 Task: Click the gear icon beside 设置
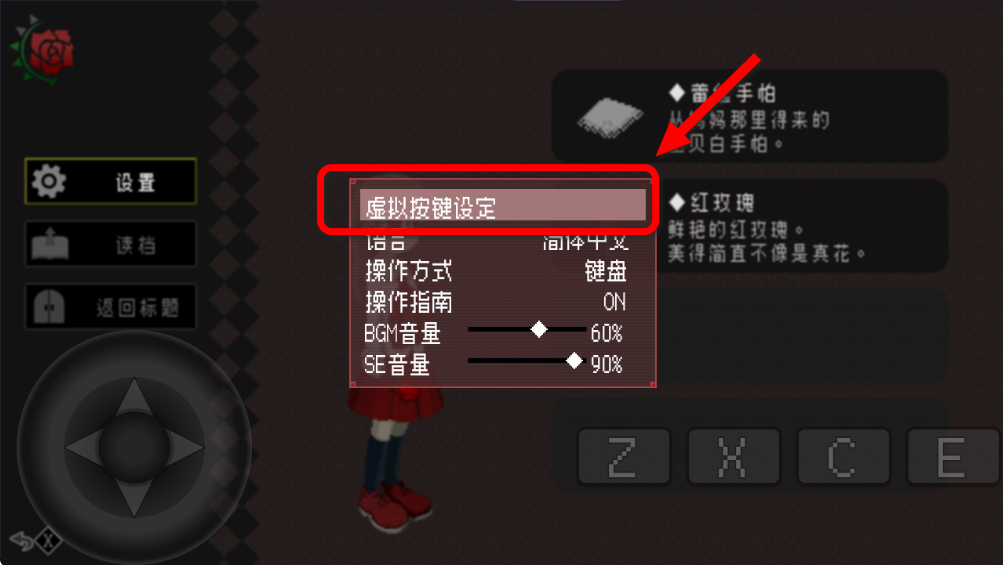[49, 182]
